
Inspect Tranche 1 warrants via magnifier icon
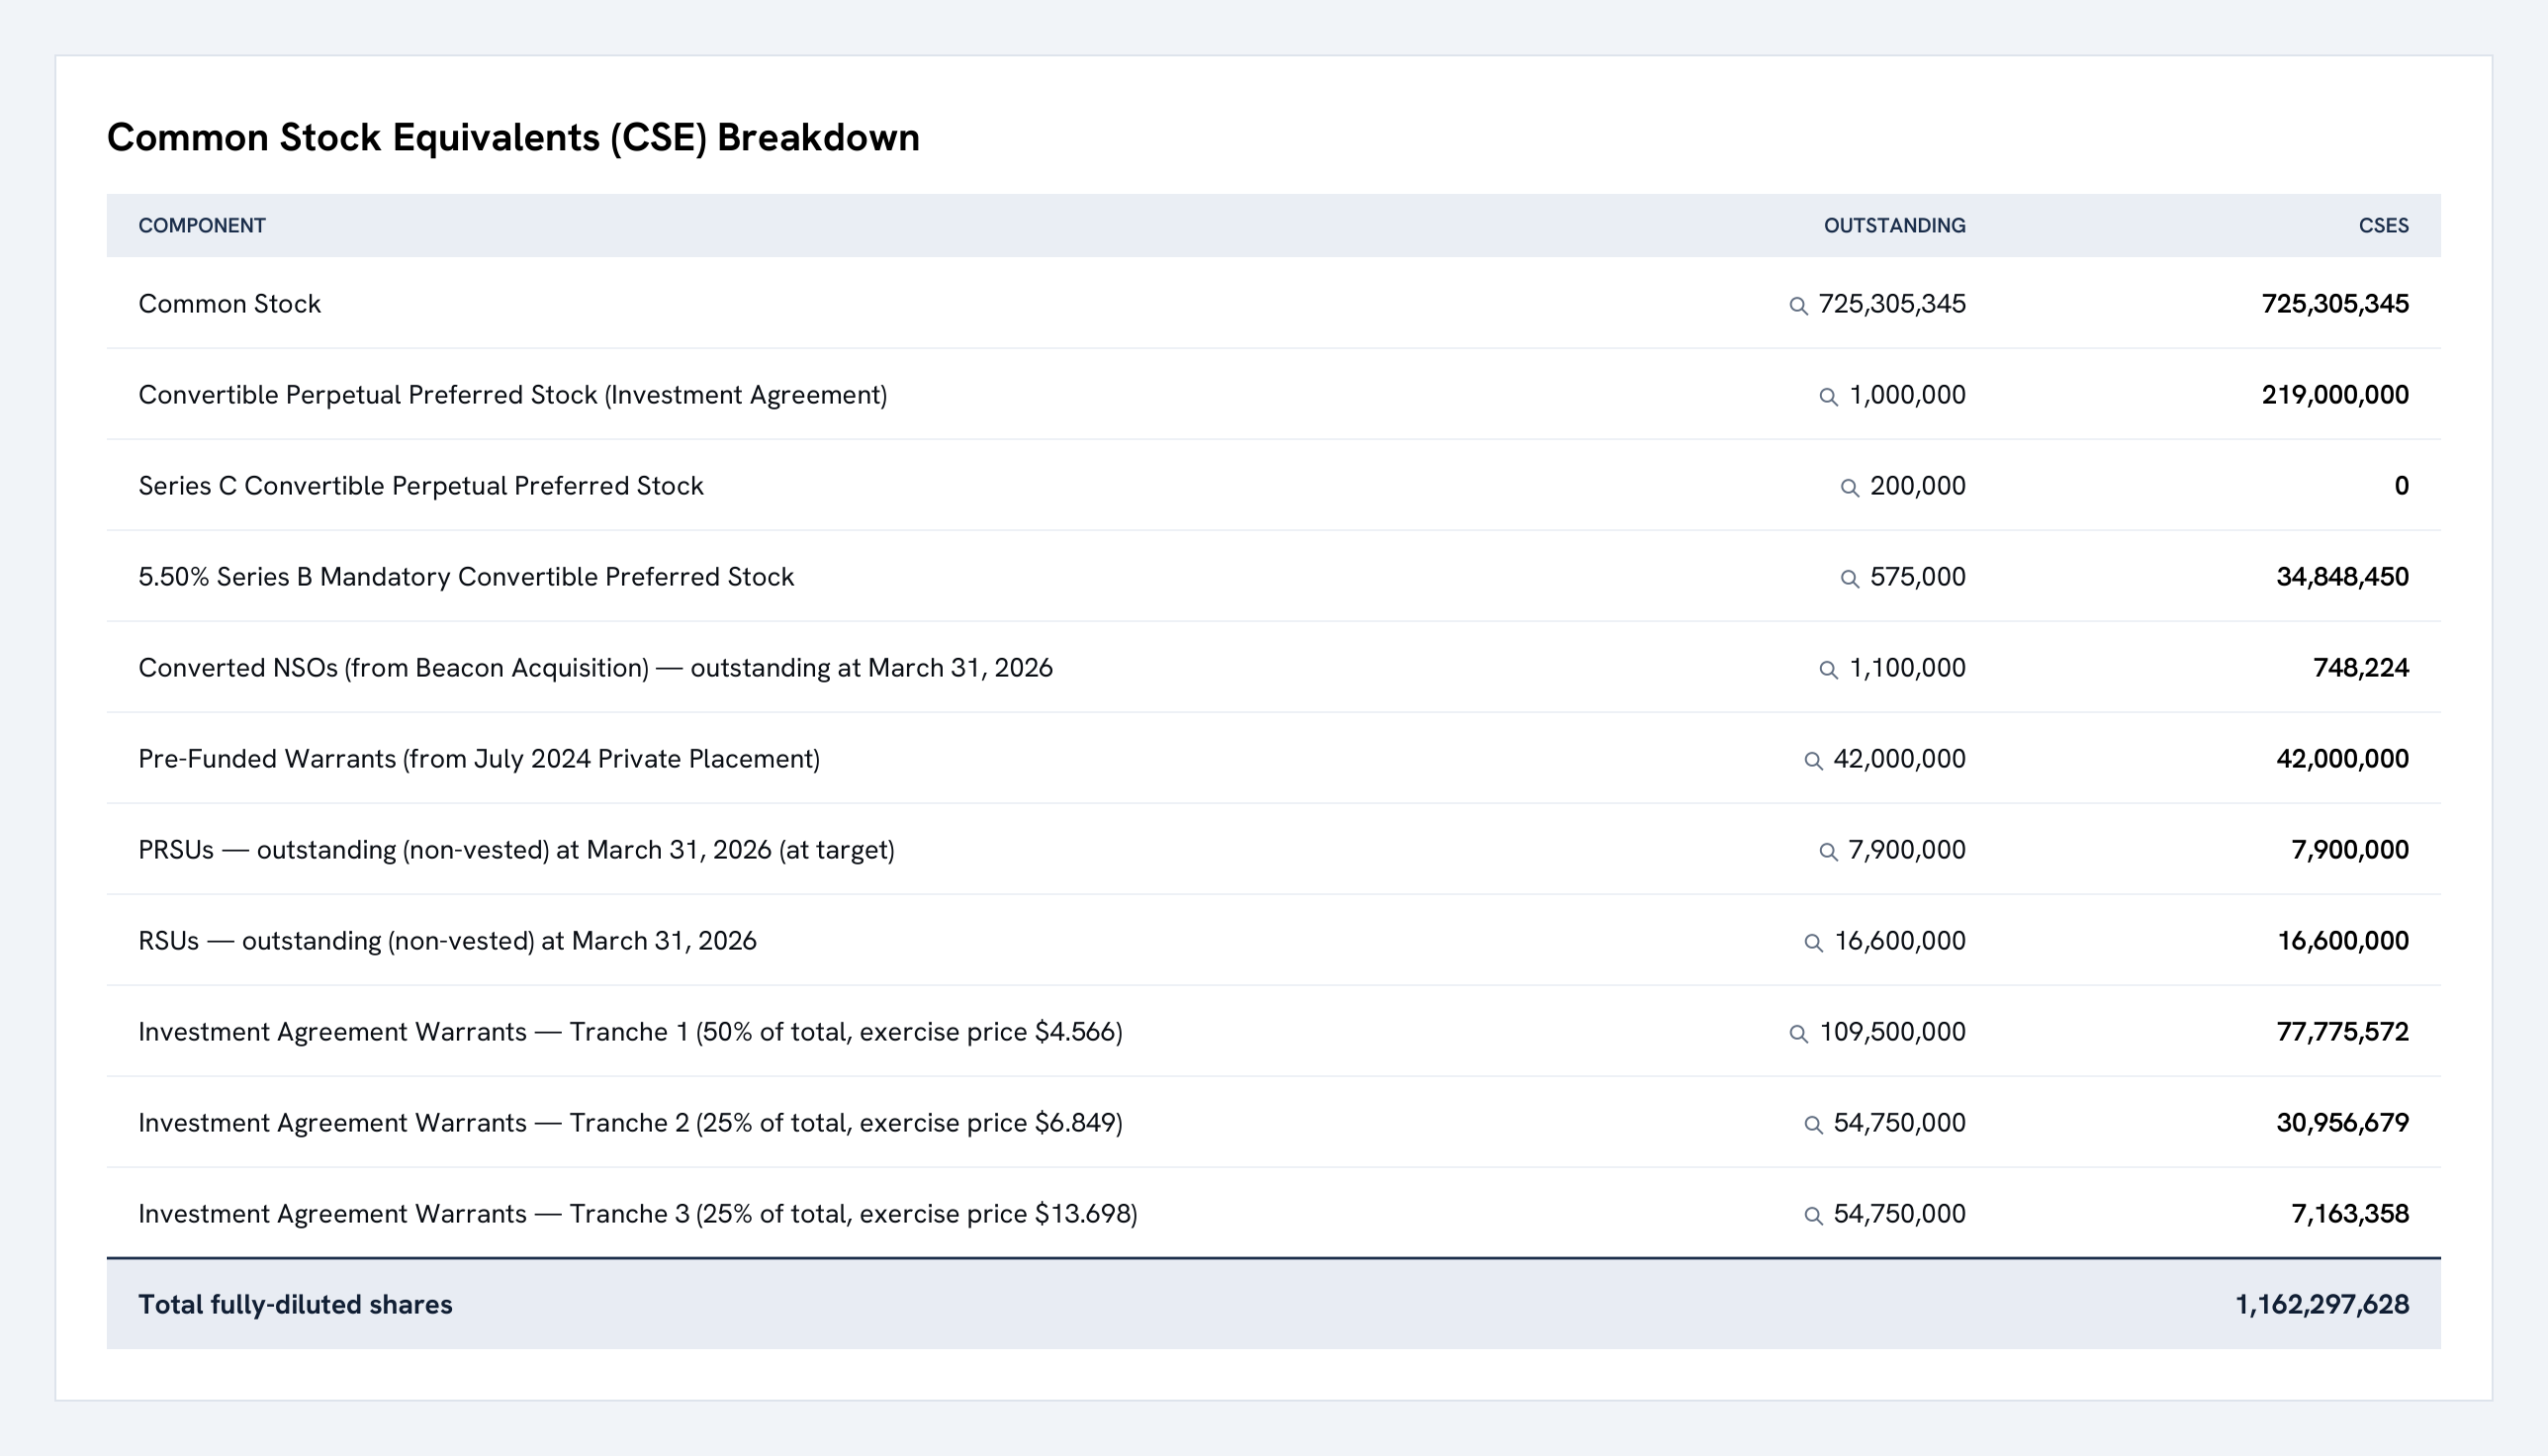coord(1798,1034)
